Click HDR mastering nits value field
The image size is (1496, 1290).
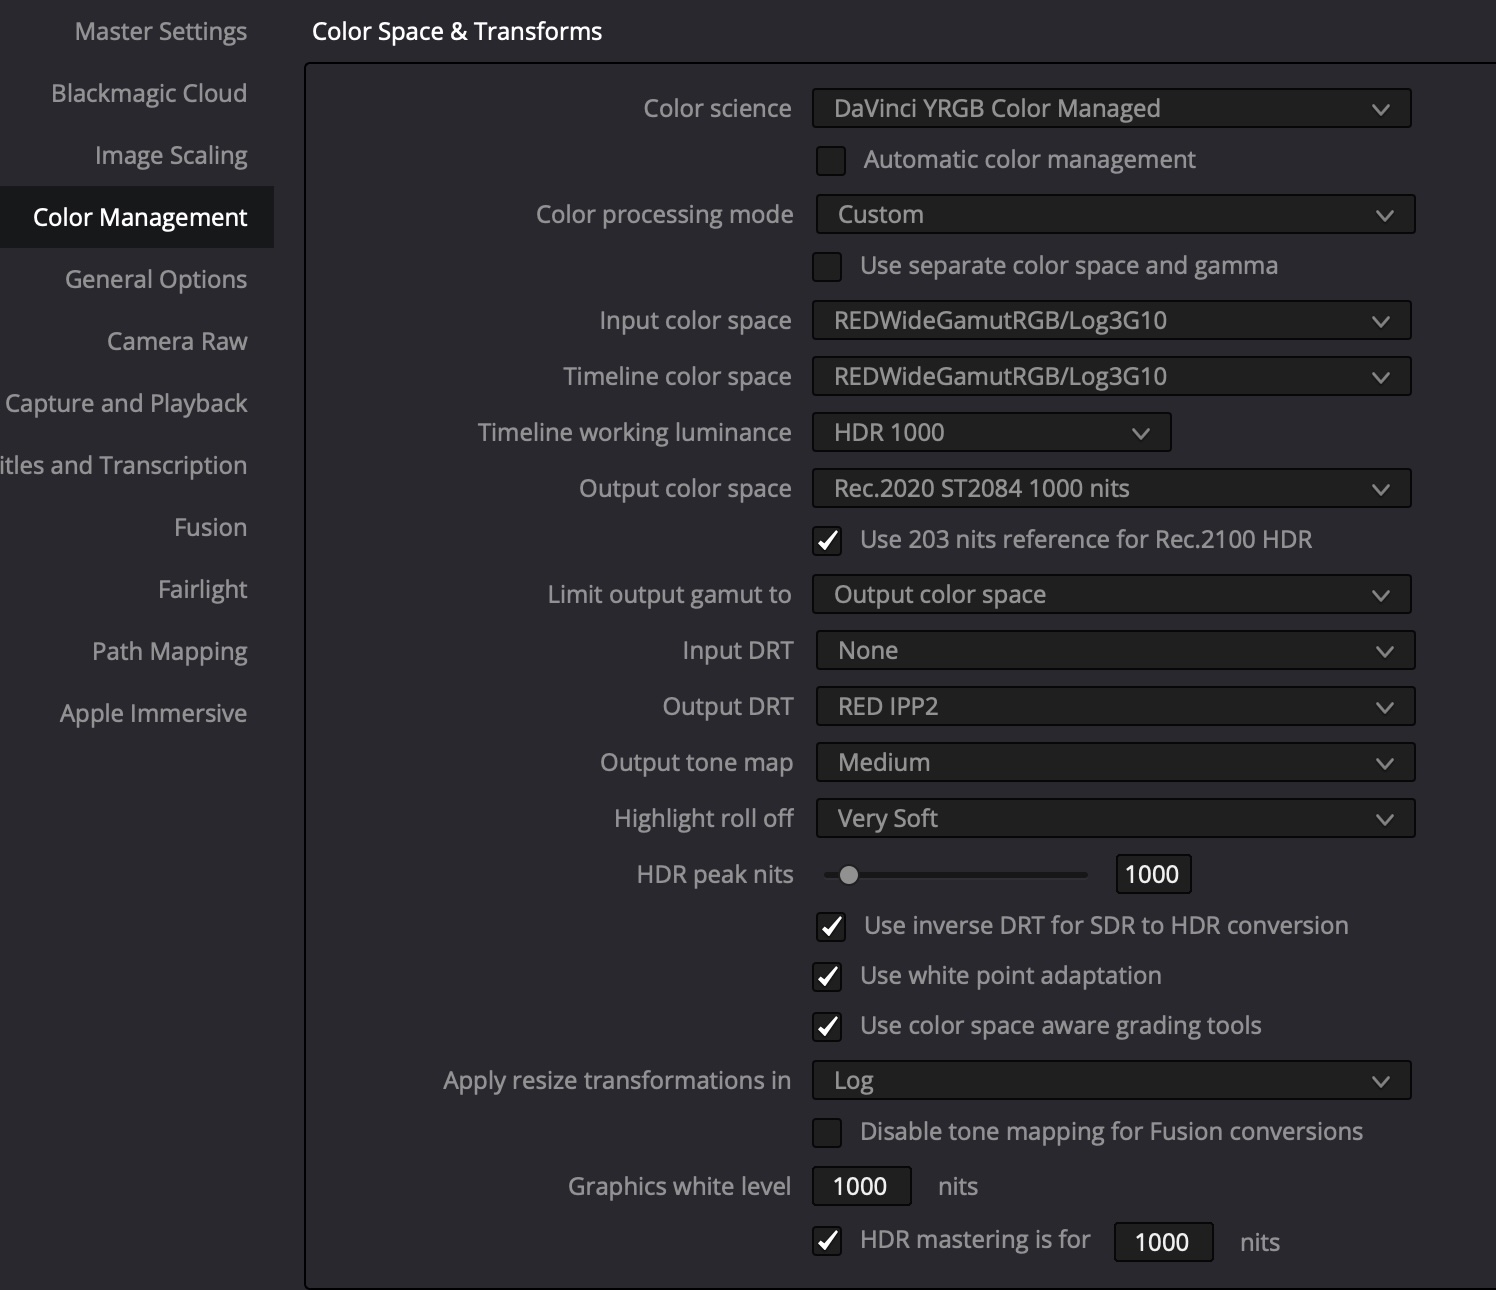(x=1163, y=1242)
